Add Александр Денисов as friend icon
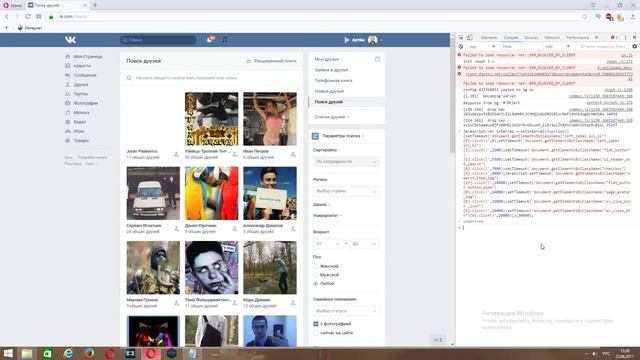Viewport: 640px width, 360px height. pyautogui.click(x=293, y=229)
